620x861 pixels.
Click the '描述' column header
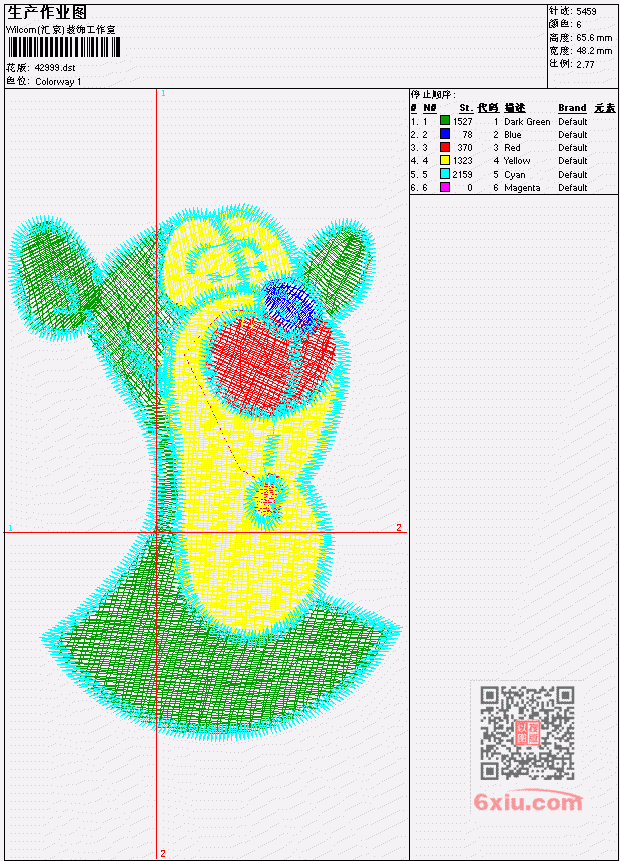point(515,108)
